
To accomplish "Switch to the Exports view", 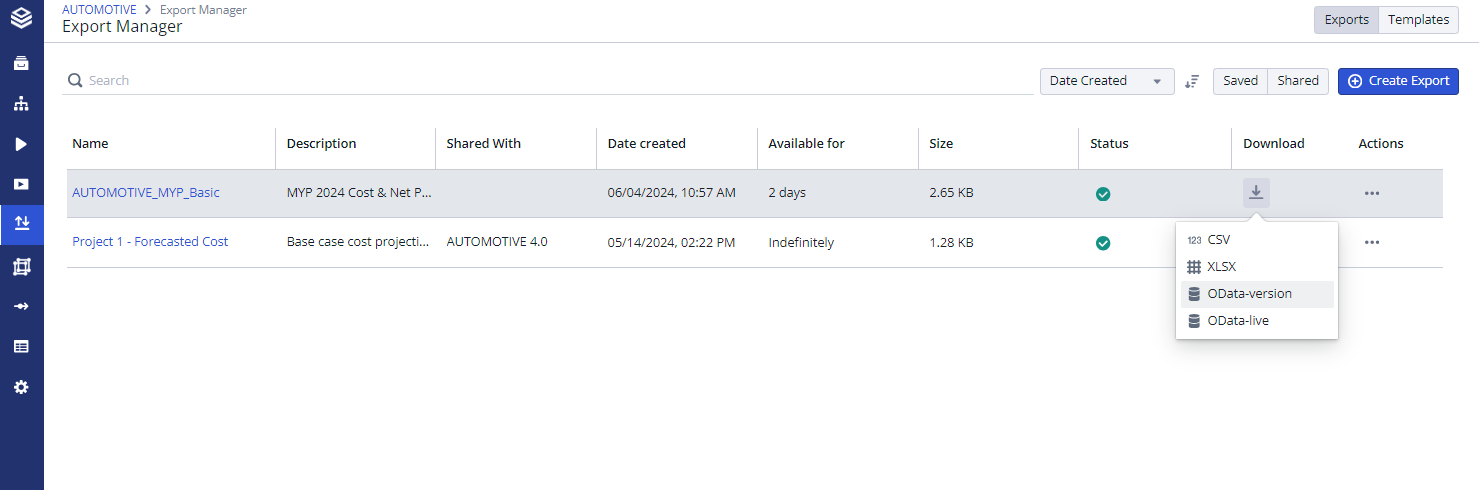I will pyautogui.click(x=1346, y=20).
